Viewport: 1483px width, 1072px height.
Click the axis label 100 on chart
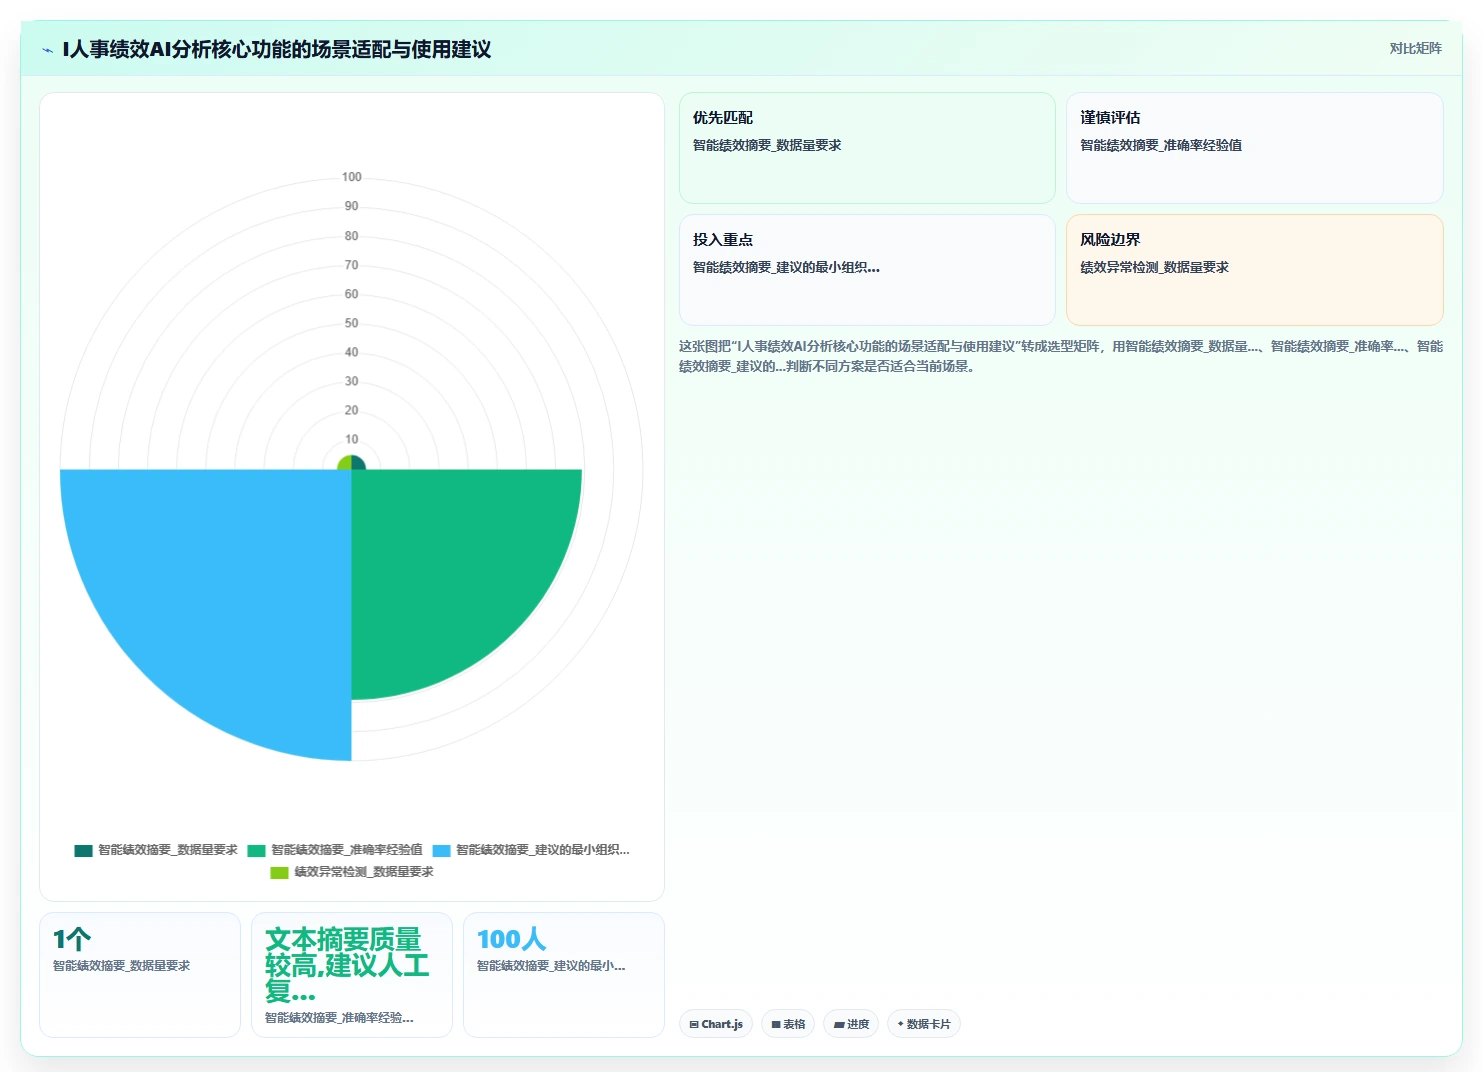coord(352,177)
